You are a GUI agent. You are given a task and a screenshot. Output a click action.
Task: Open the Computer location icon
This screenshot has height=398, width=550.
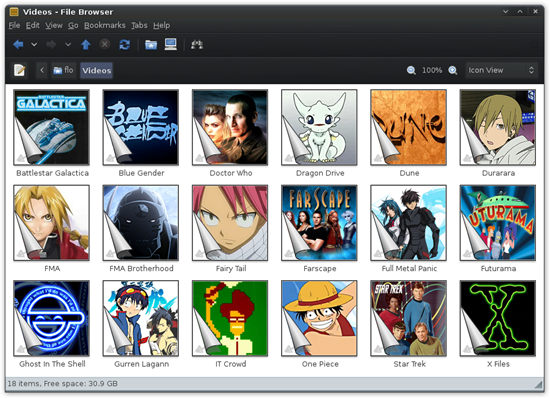click(x=170, y=44)
